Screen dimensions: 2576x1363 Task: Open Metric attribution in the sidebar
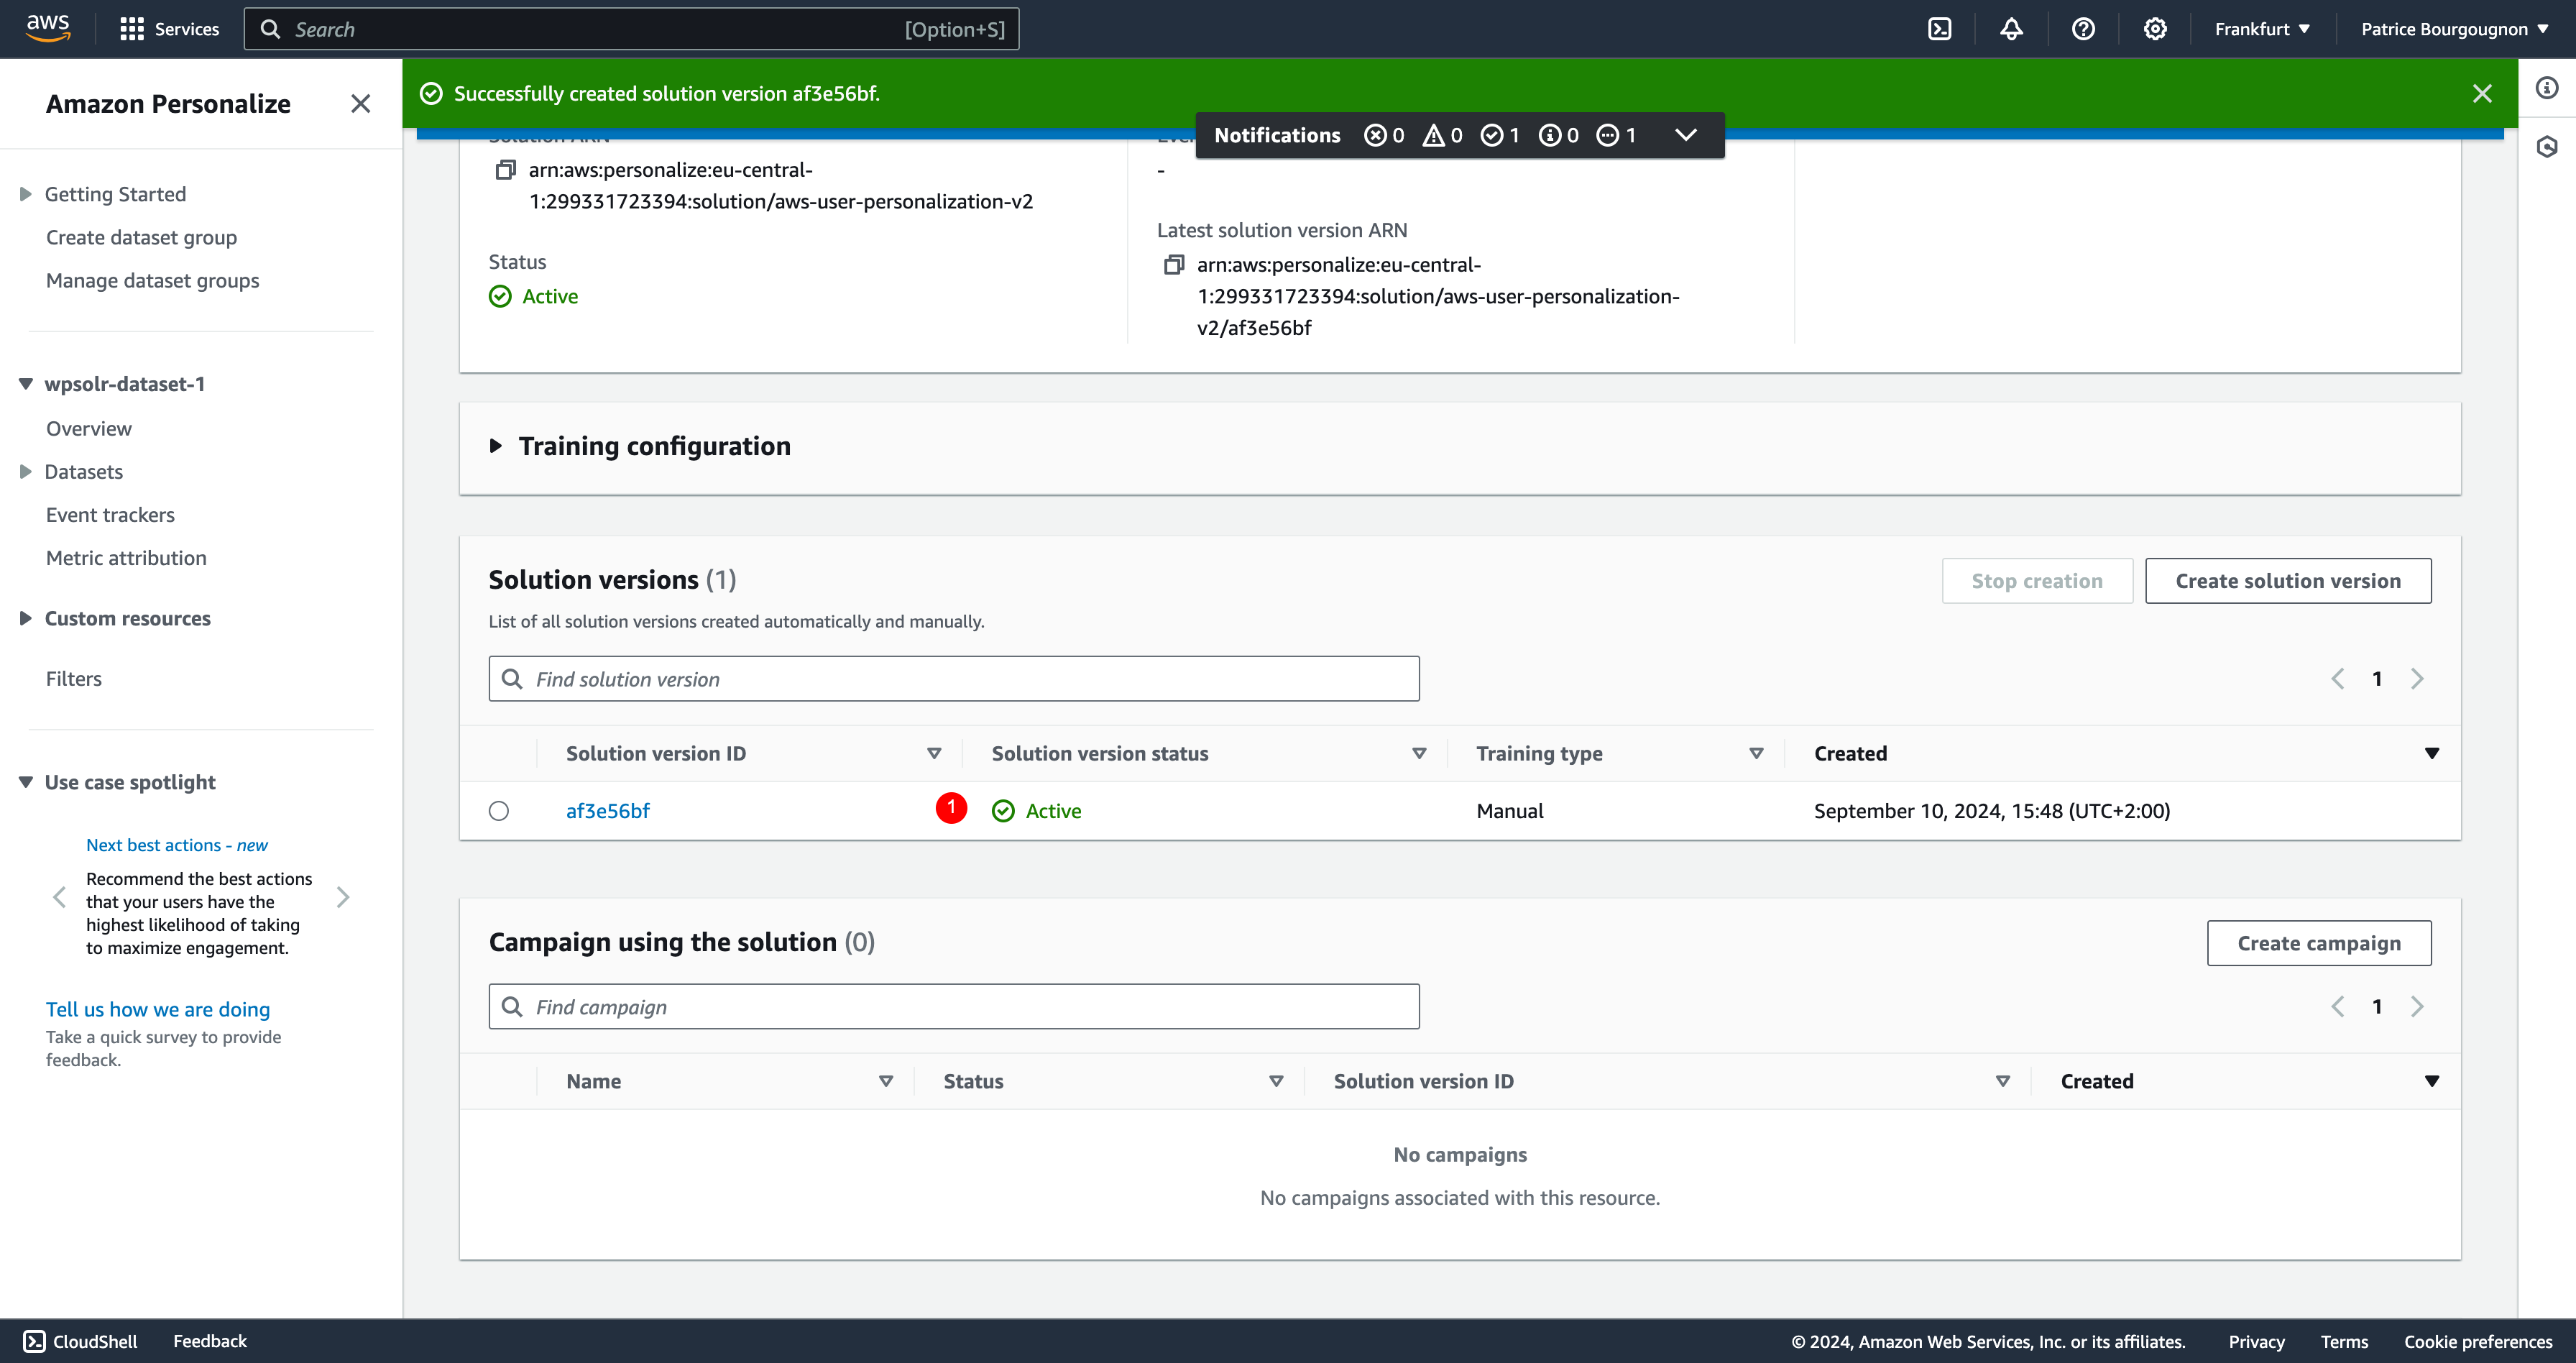pyautogui.click(x=126, y=558)
